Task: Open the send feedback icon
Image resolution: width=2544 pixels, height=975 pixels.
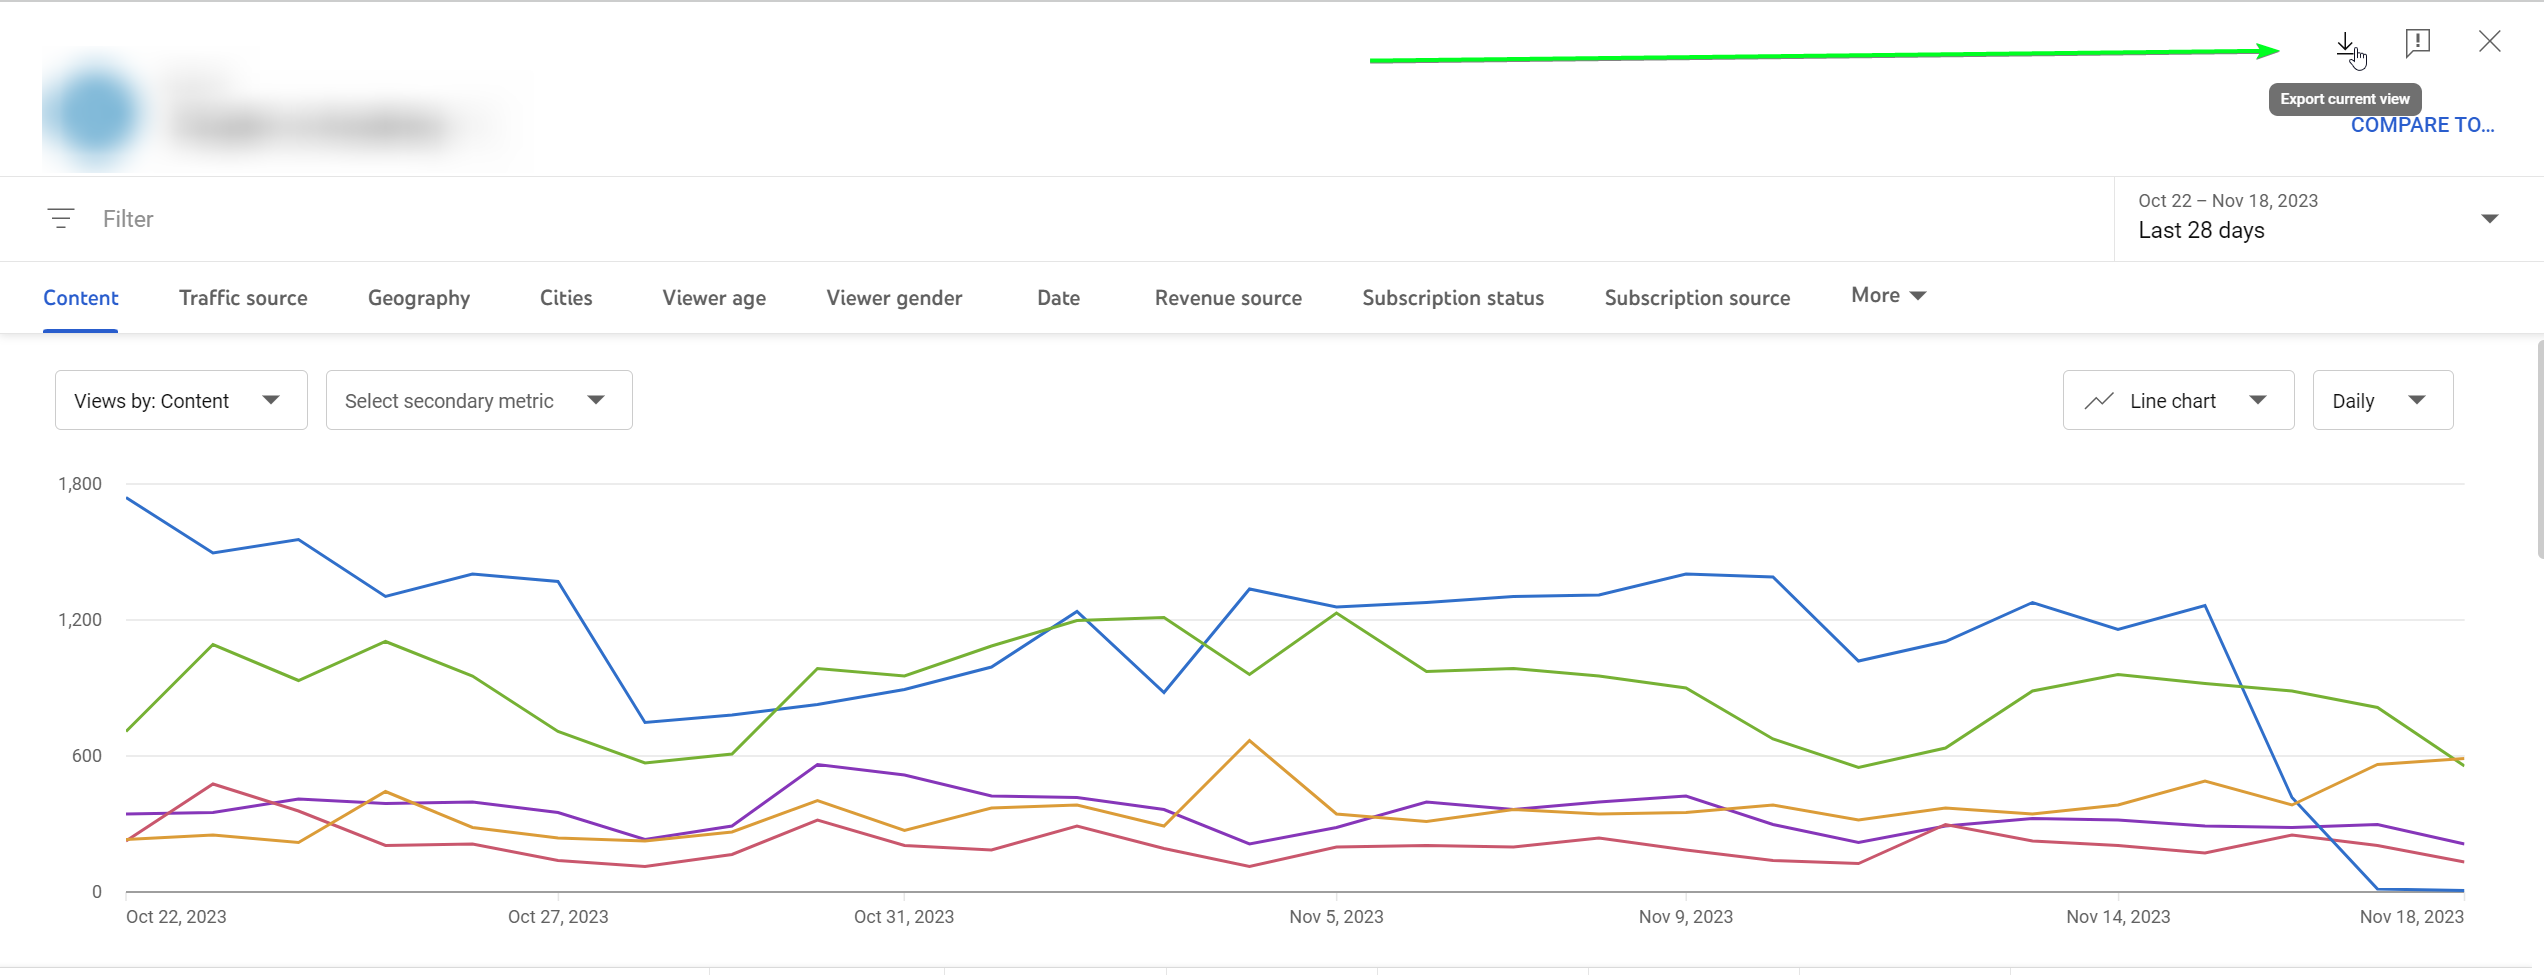Action: 2417,42
